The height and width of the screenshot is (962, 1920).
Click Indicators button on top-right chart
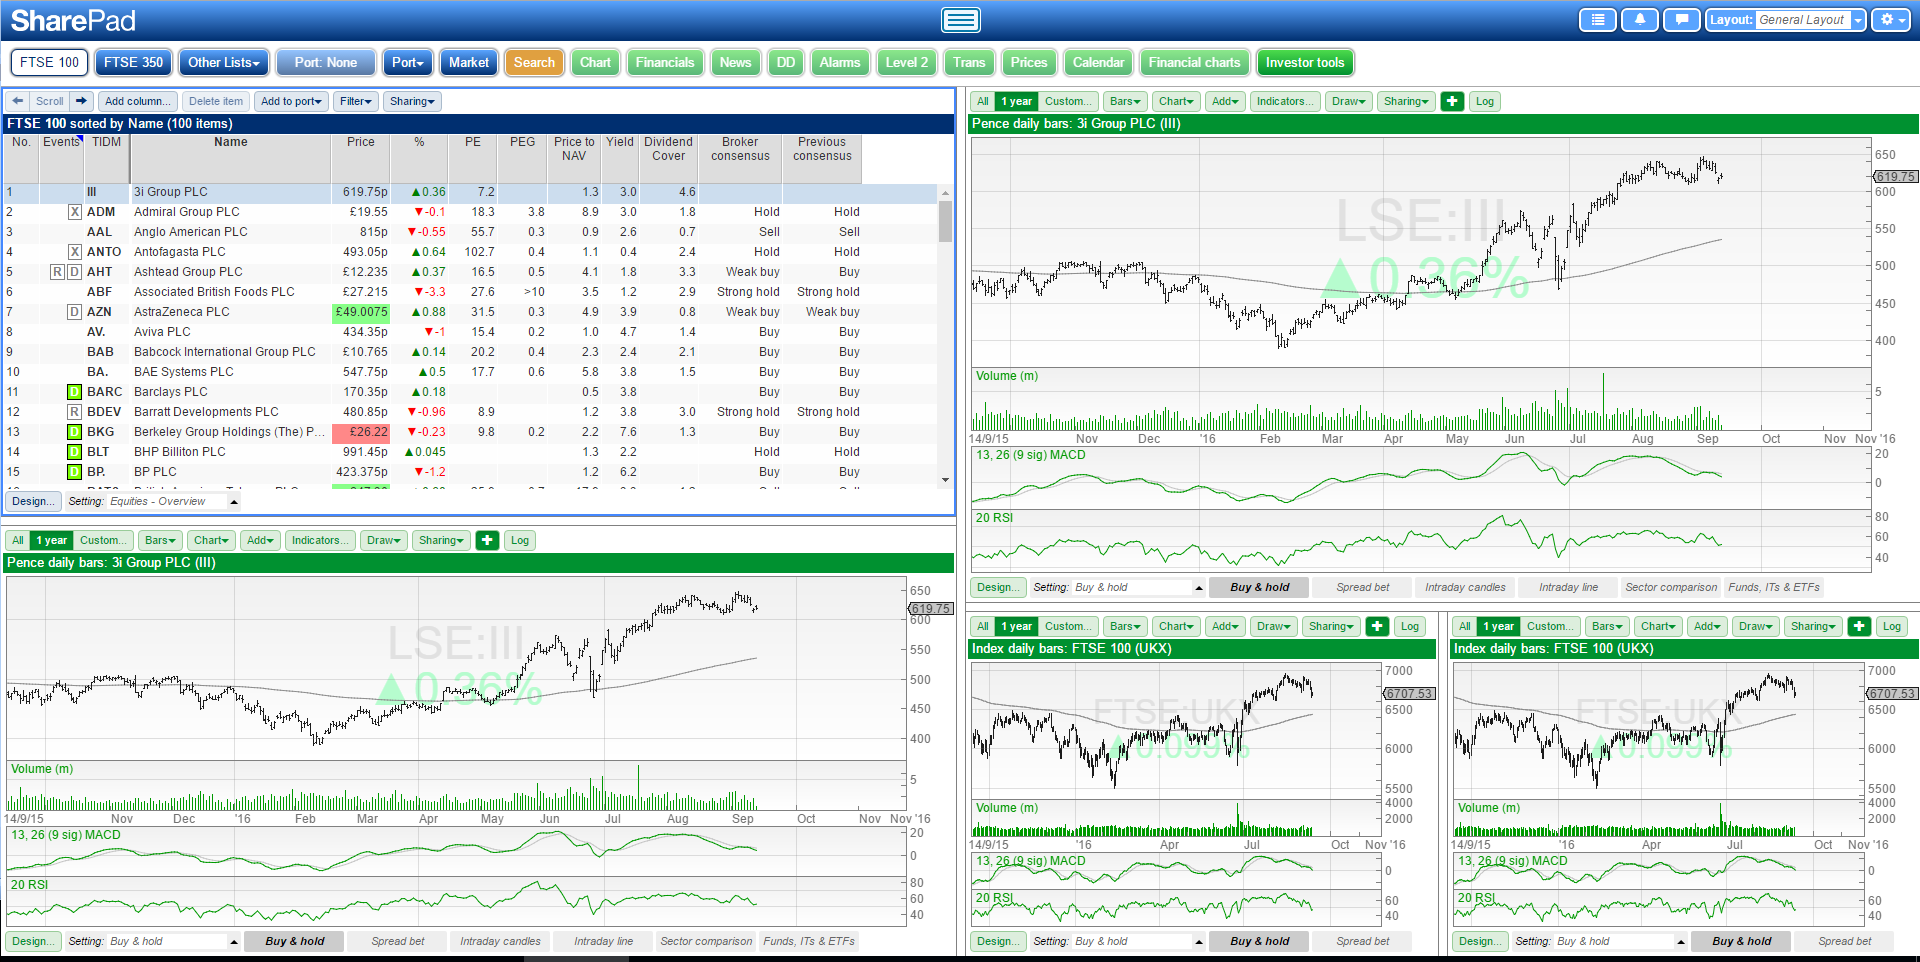point(1285,101)
